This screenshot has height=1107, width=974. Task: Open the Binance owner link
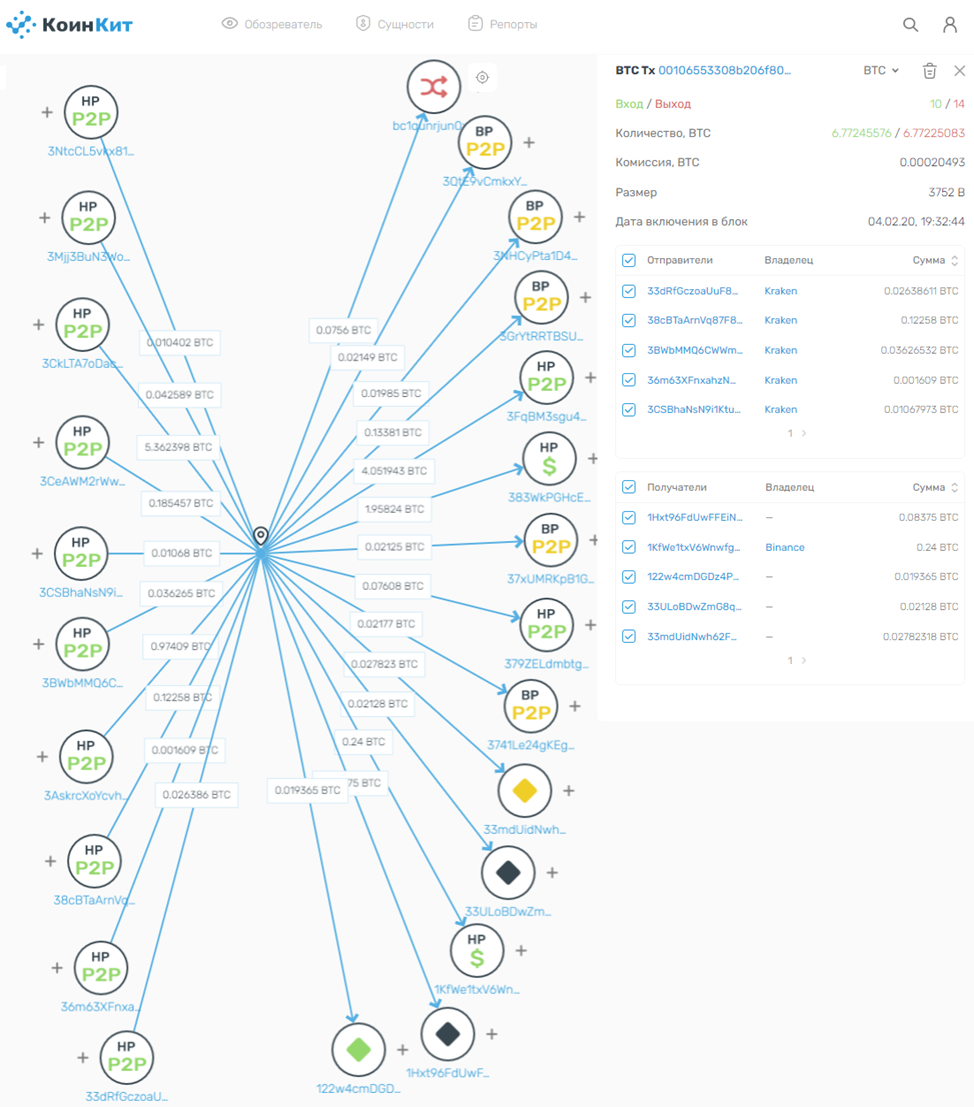(784, 547)
